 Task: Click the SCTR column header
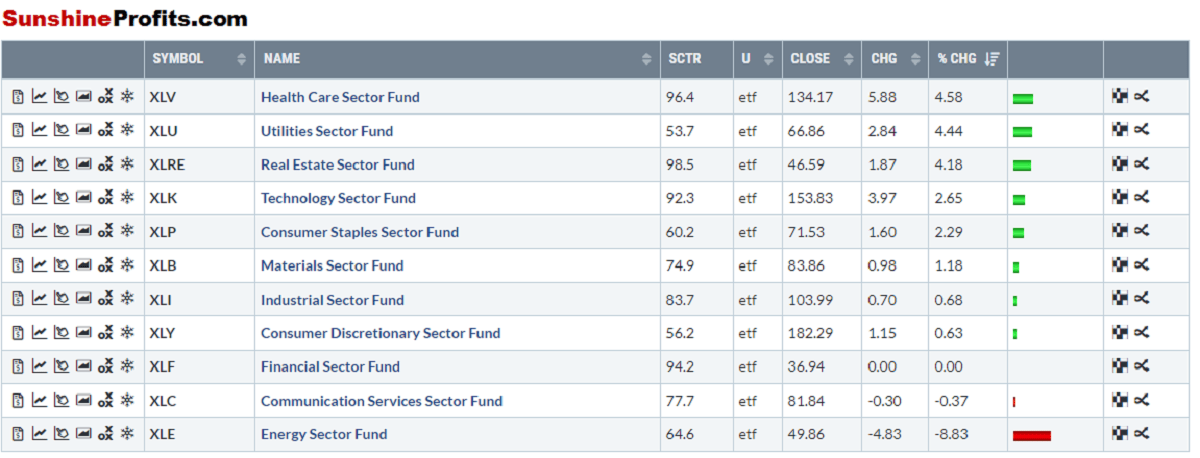click(x=685, y=59)
